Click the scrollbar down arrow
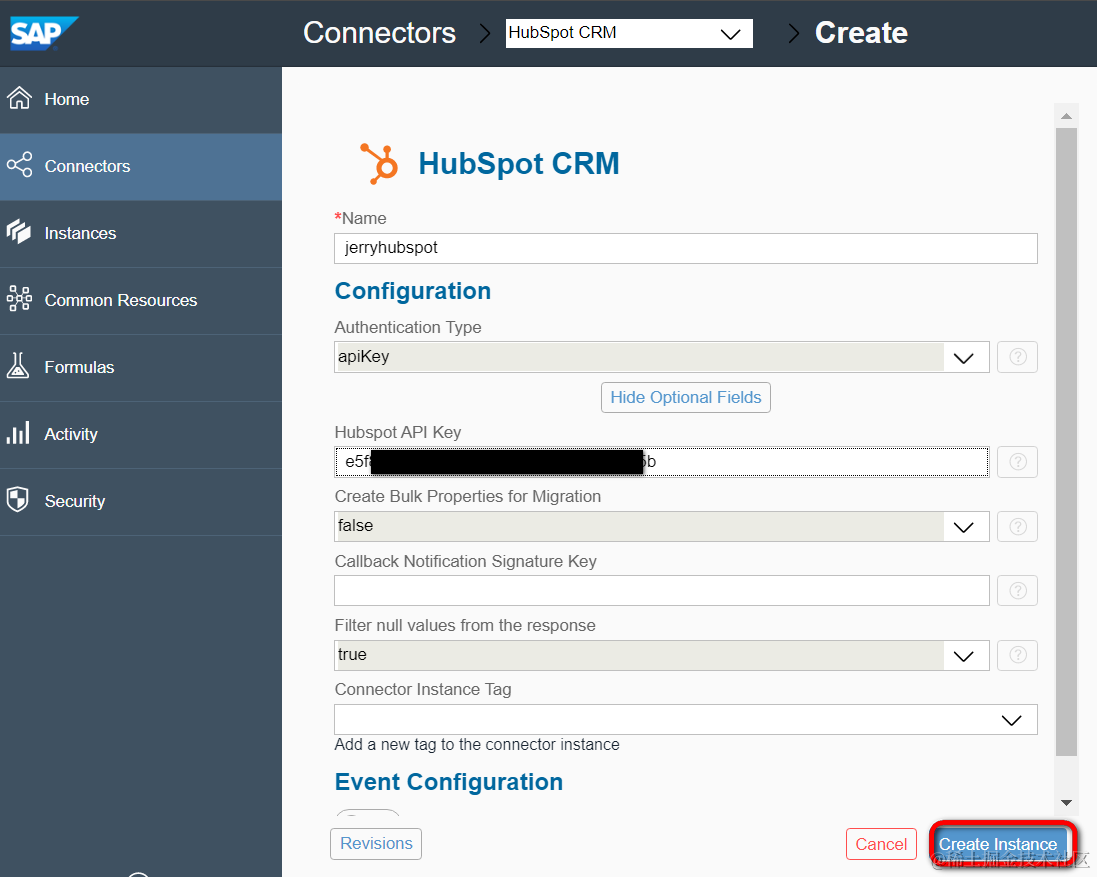The height and width of the screenshot is (877, 1097). (1066, 803)
